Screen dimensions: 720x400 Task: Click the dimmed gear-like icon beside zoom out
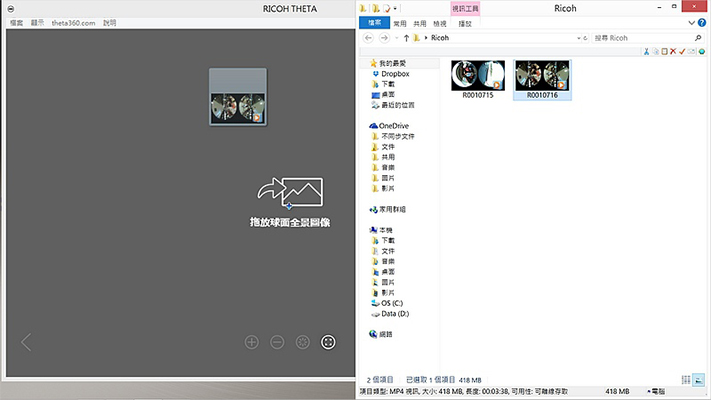tap(303, 342)
